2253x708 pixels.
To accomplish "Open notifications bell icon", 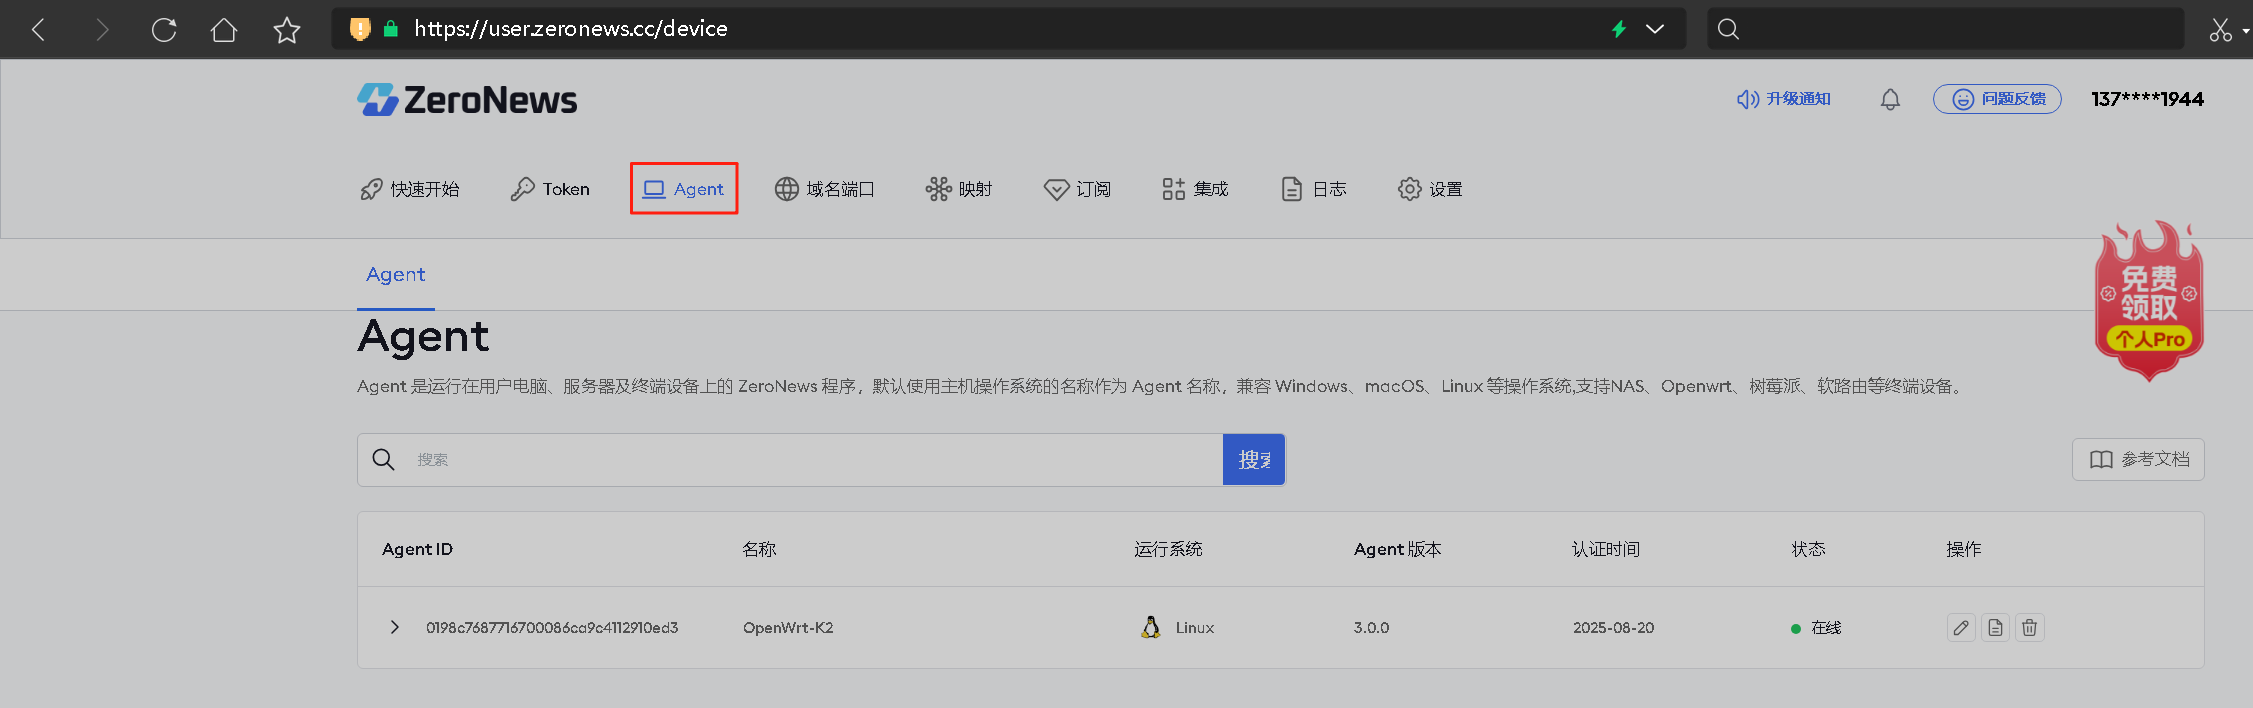I will click(1890, 99).
